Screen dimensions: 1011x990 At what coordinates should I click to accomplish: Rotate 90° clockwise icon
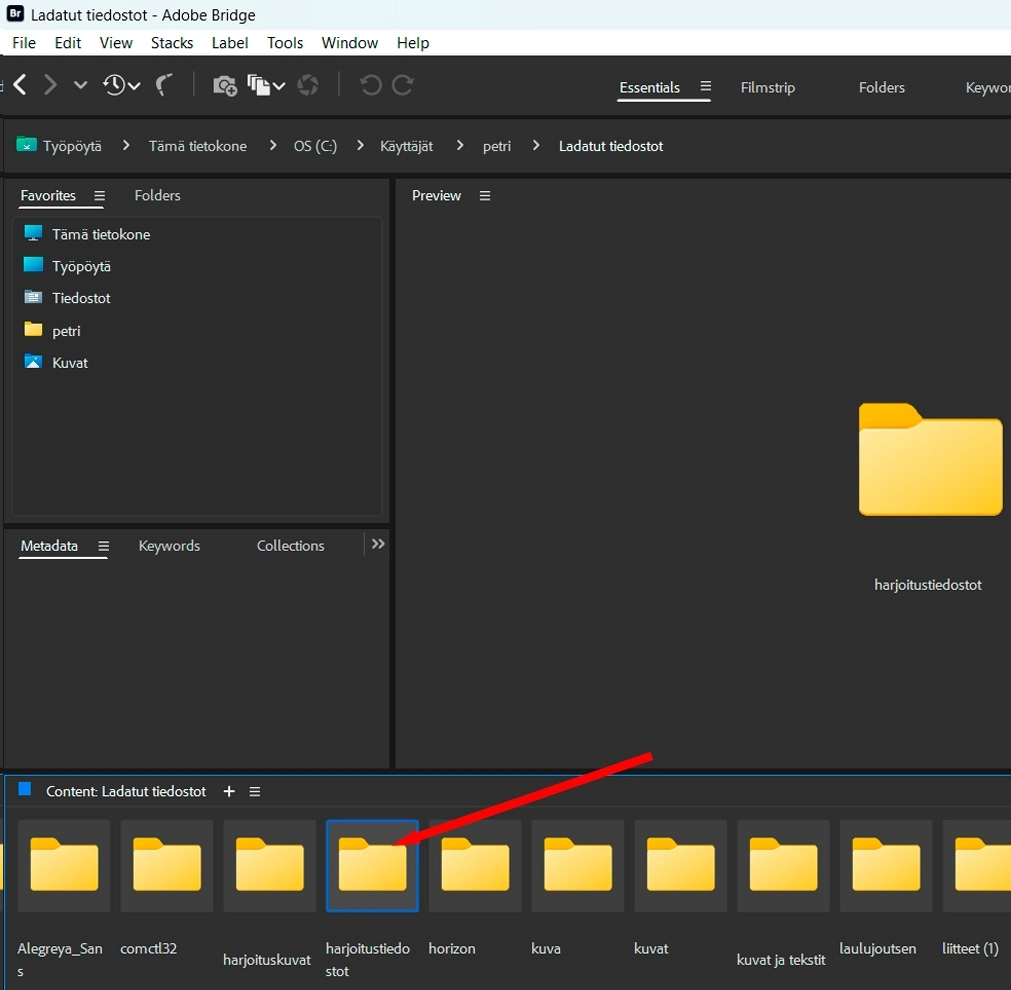[403, 86]
